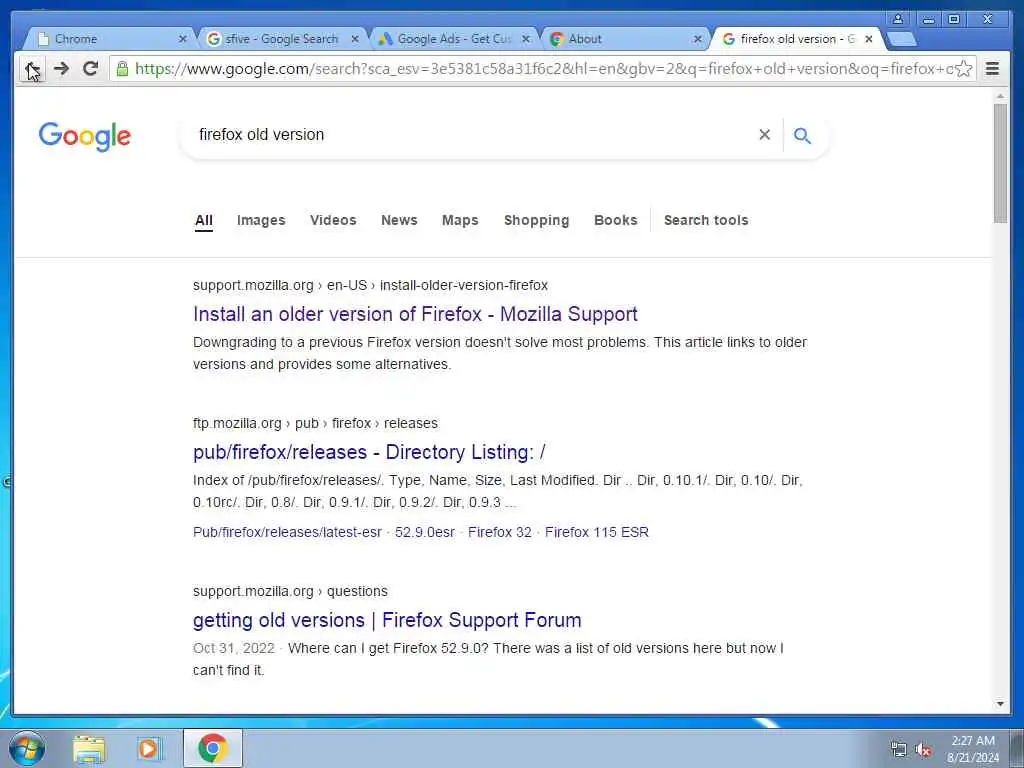Open the 'Firefox 115 ESR' sublink

[x=597, y=532]
